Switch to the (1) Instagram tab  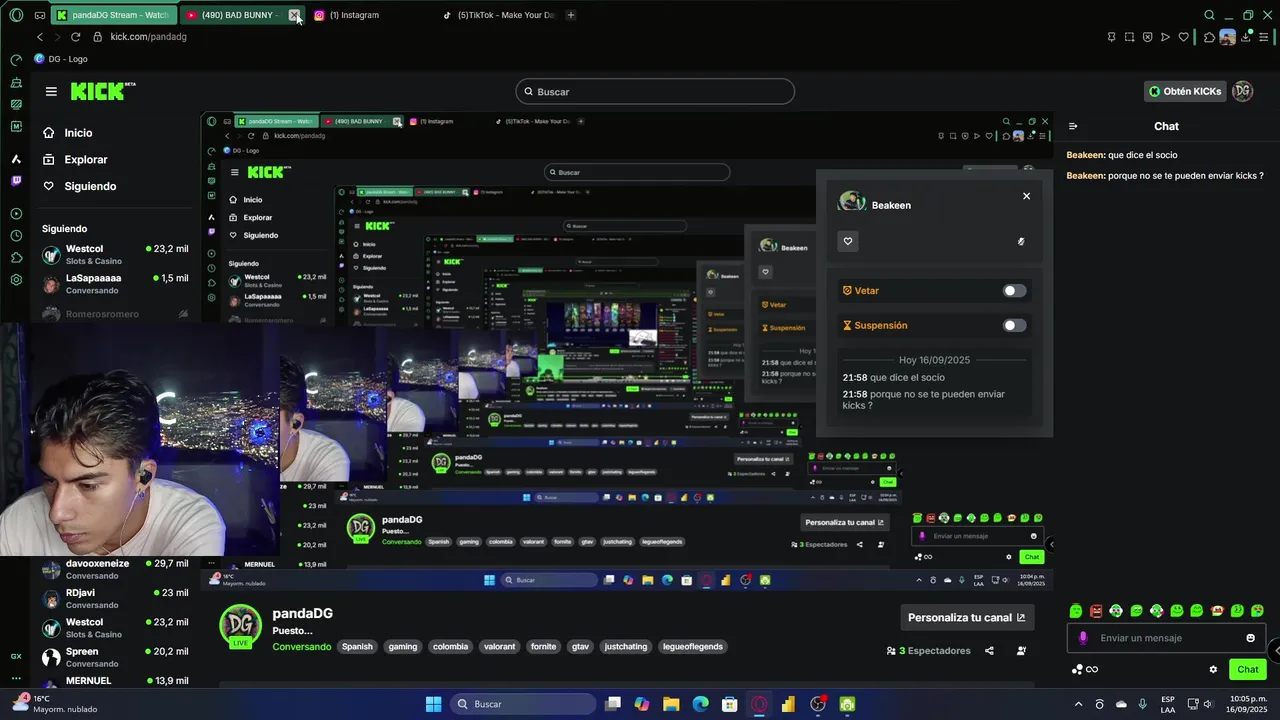354,15
